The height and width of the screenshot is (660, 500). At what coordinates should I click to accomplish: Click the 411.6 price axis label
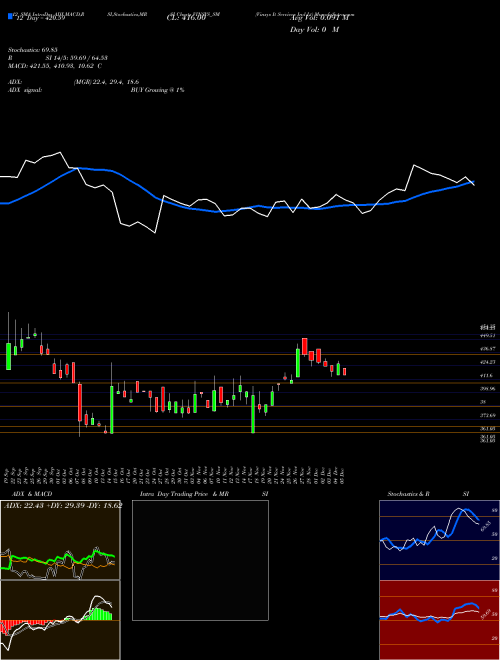(486, 375)
